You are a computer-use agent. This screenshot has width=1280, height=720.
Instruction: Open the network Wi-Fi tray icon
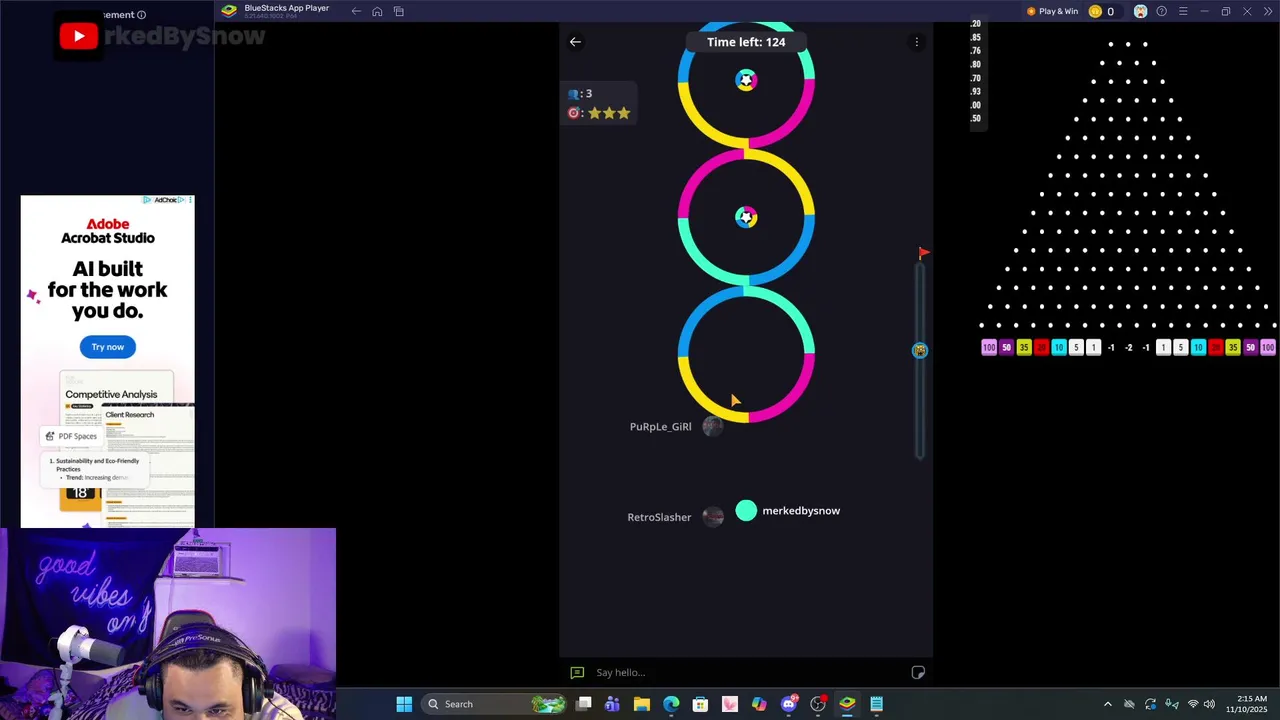[x=1192, y=704]
